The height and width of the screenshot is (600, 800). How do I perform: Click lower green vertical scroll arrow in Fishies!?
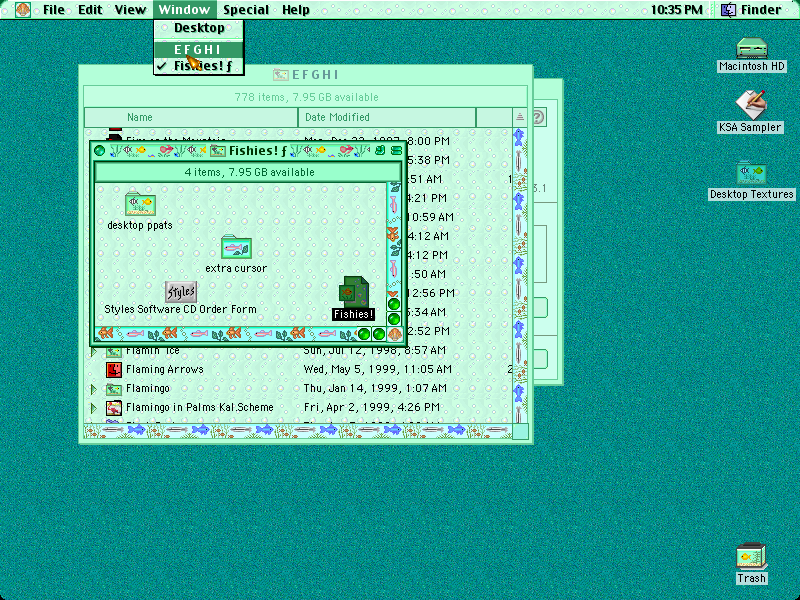pyautogui.click(x=394, y=319)
